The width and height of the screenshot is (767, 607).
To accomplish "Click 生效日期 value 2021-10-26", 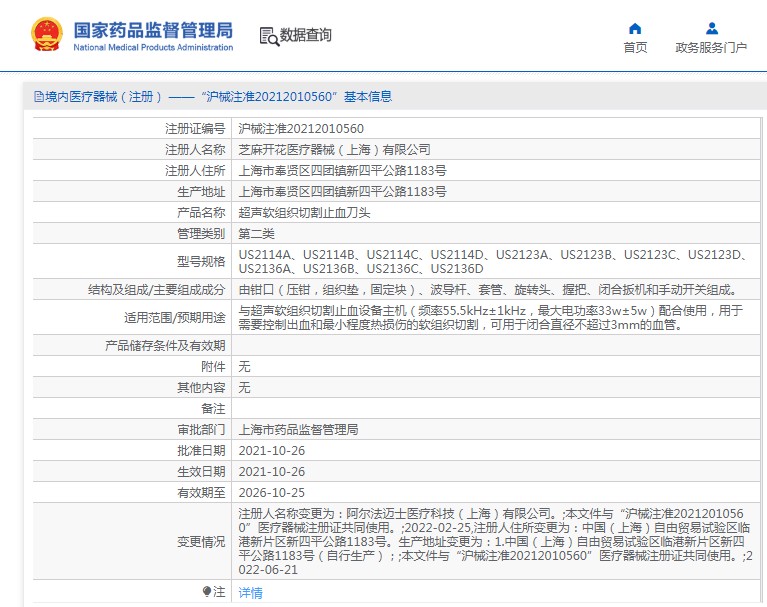I will pos(271,472).
